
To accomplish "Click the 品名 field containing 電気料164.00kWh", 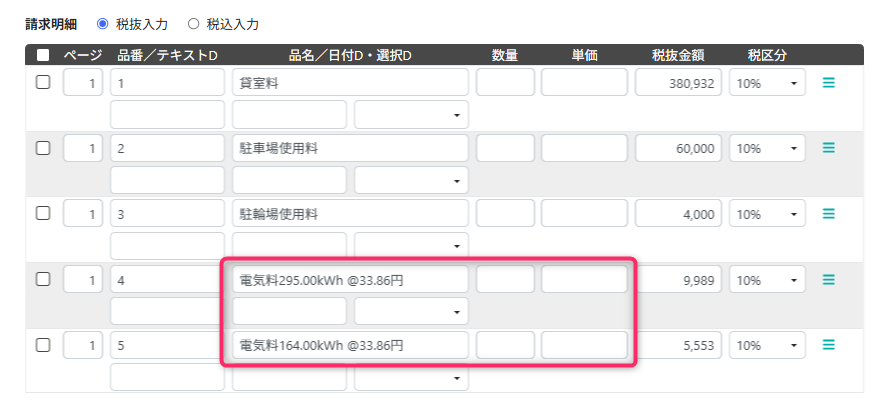I will coord(350,345).
